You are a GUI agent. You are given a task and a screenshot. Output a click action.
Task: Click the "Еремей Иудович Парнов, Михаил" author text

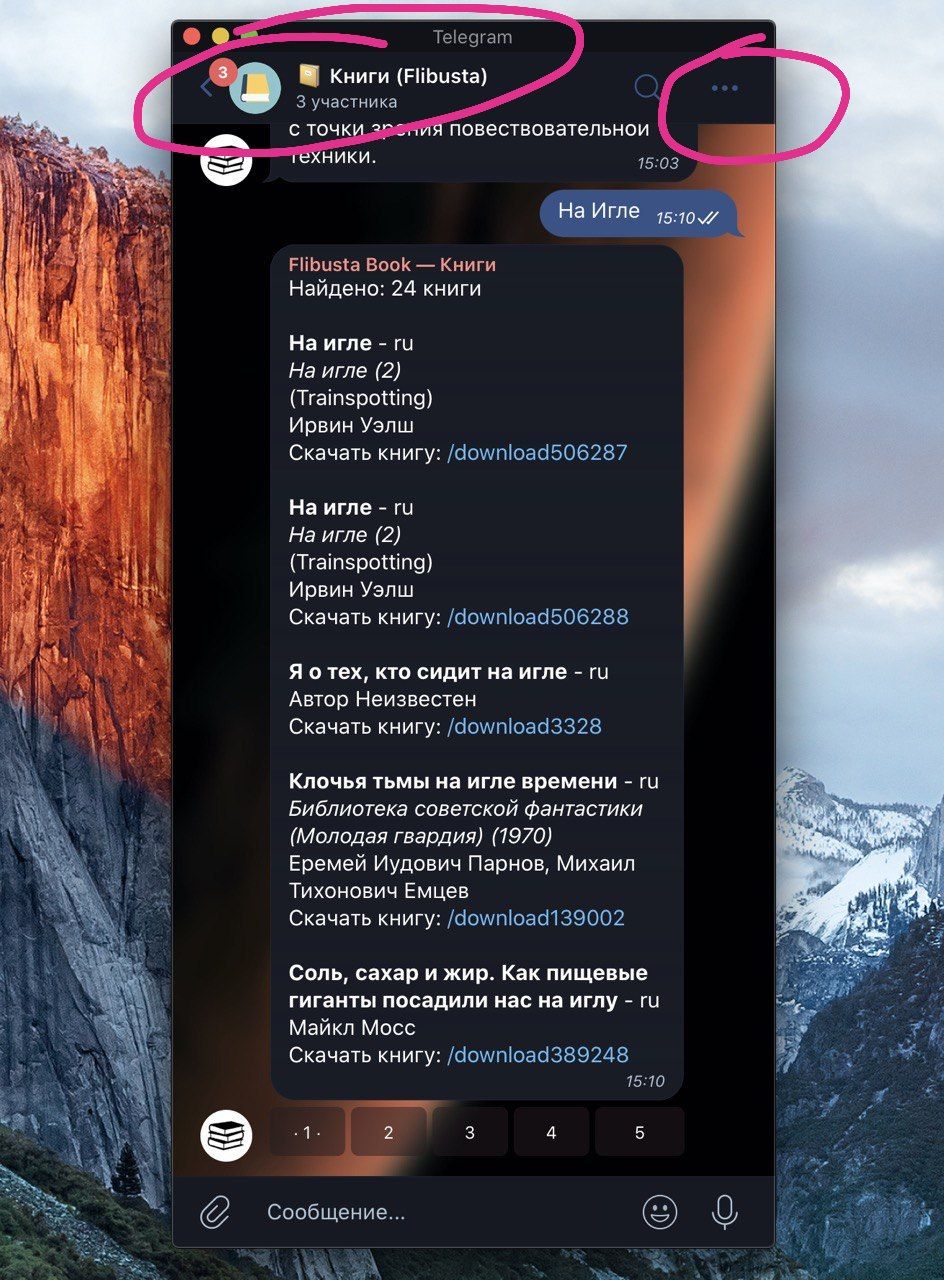click(462, 863)
